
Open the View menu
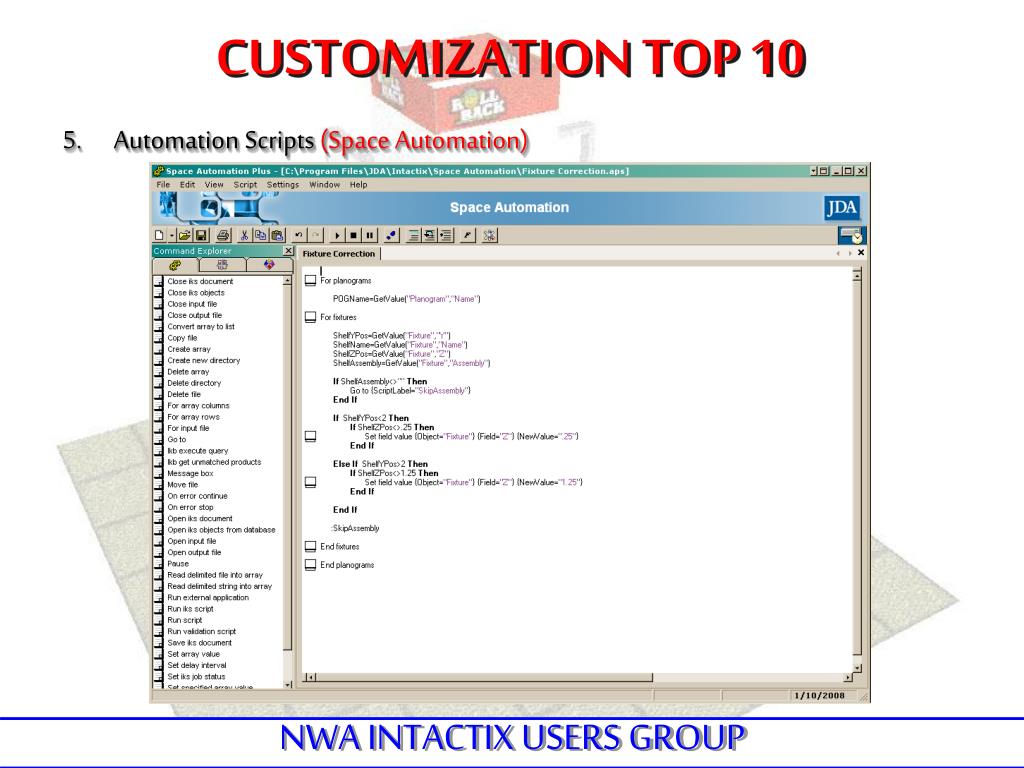[x=214, y=185]
